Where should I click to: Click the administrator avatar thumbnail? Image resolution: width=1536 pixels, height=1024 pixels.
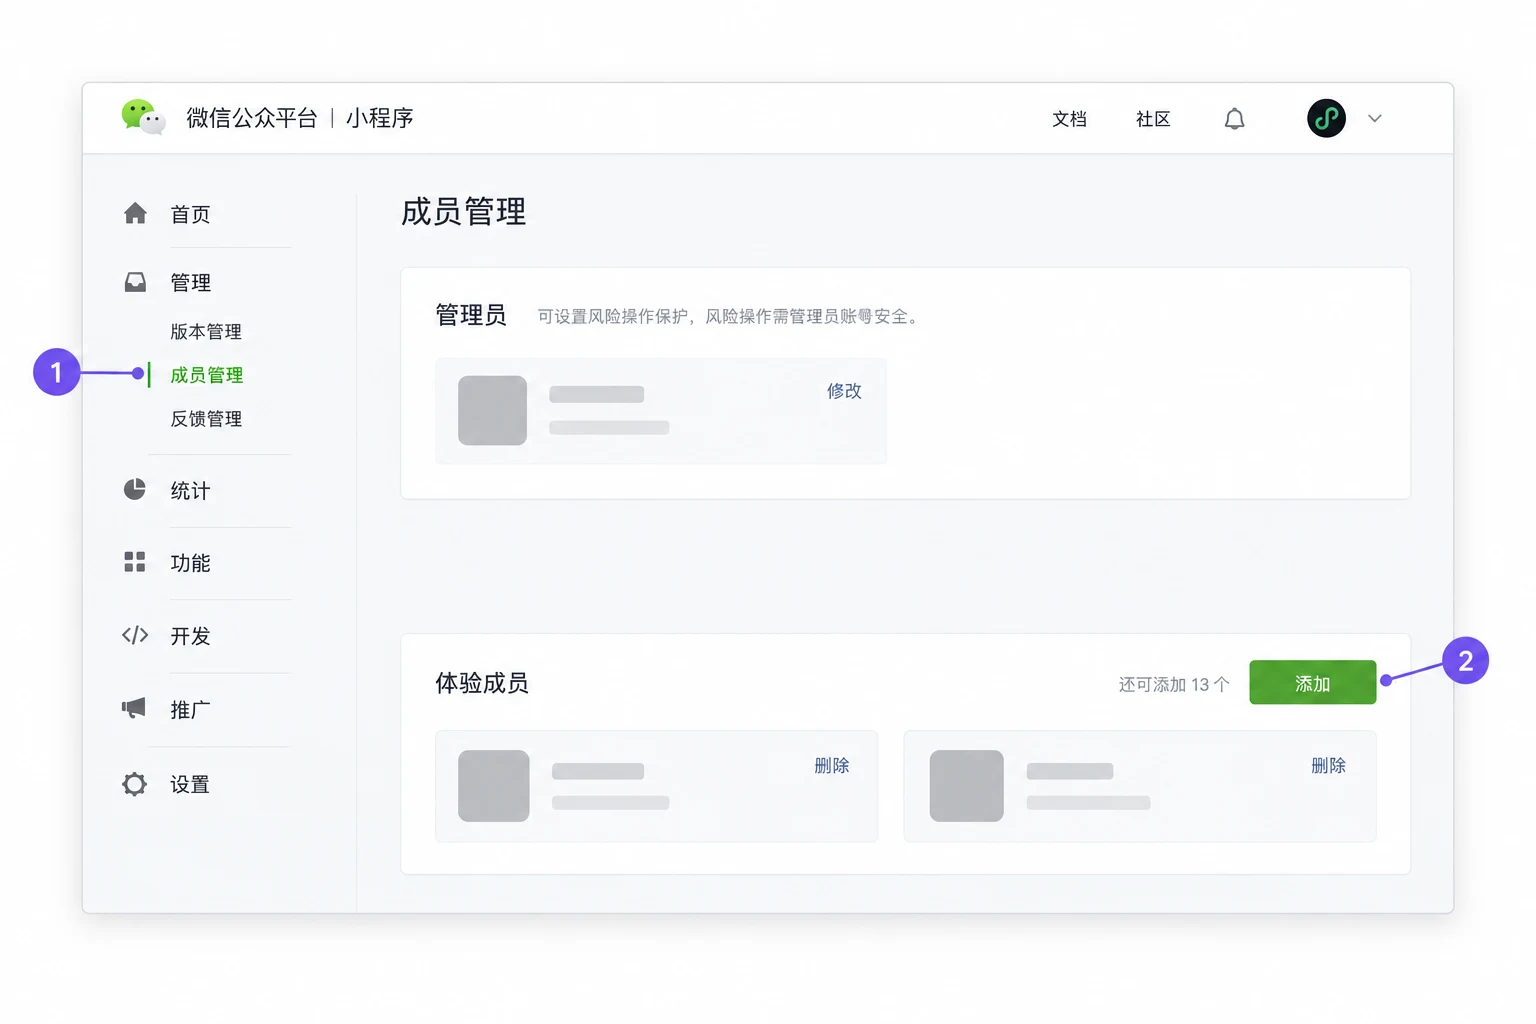[492, 410]
